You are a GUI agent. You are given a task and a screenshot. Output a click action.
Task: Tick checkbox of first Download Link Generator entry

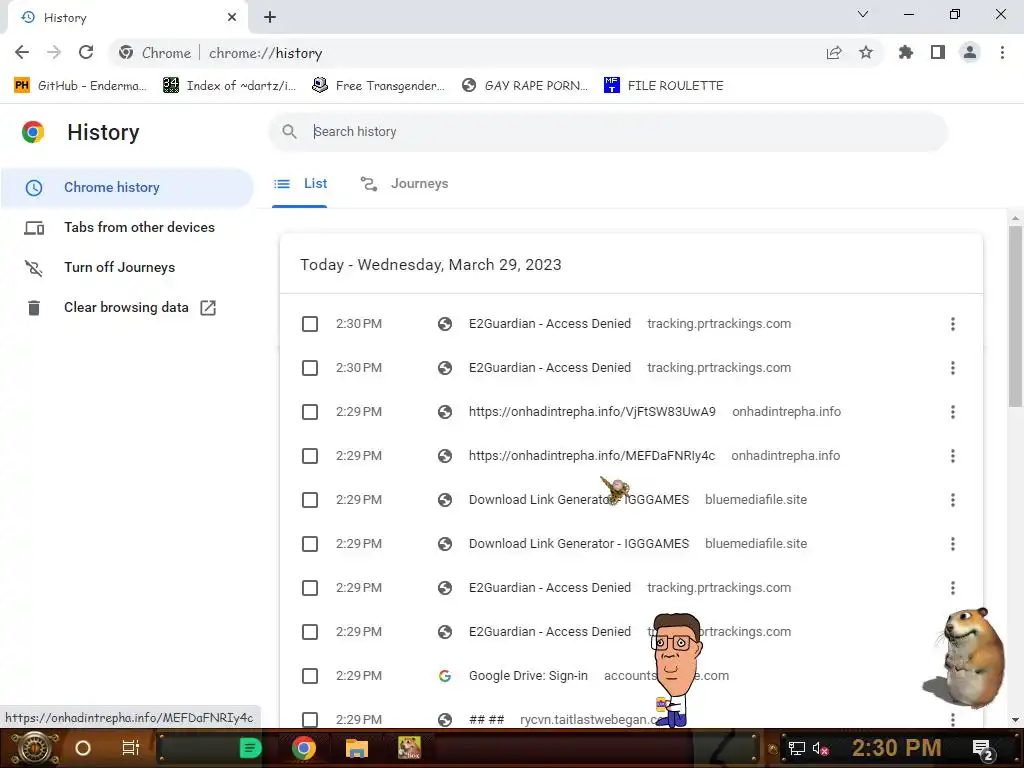[310, 500]
